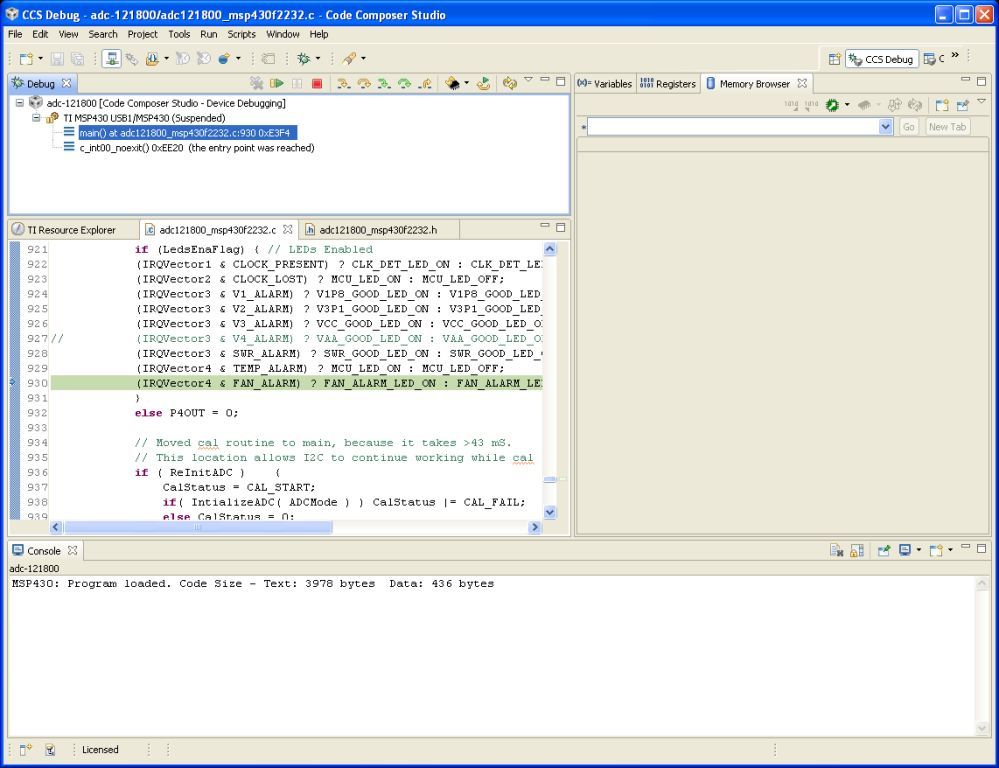Click the green Resume button in Debug view
Viewport: 999px width, 768px height.
click(277, 84)
